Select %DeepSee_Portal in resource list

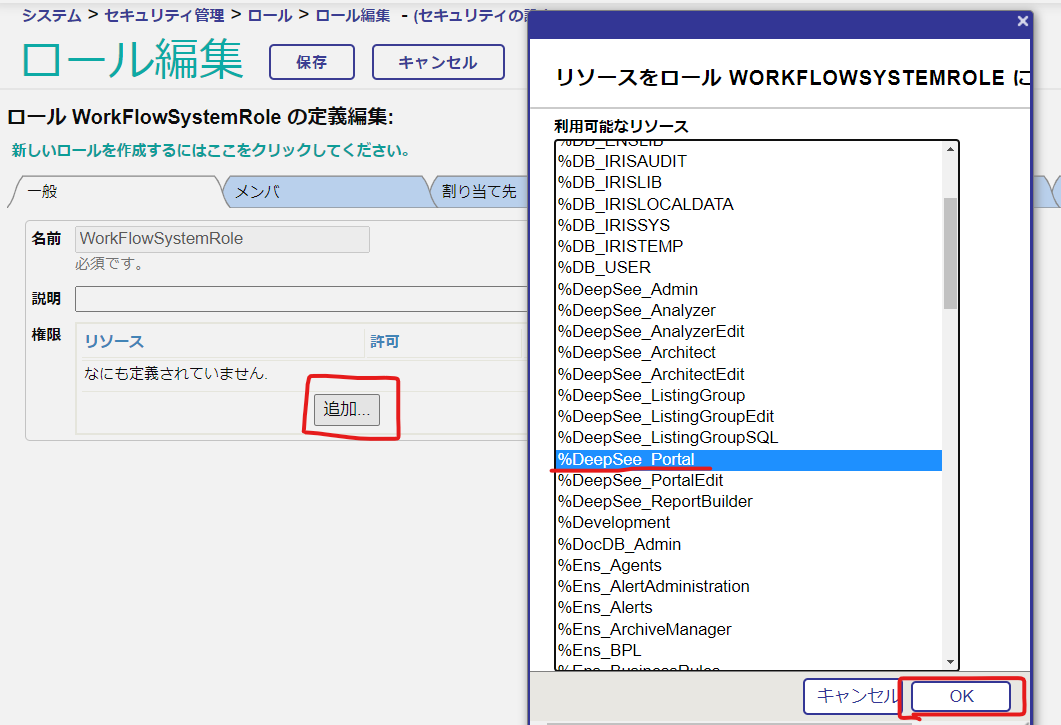click(x=626, y=459)
